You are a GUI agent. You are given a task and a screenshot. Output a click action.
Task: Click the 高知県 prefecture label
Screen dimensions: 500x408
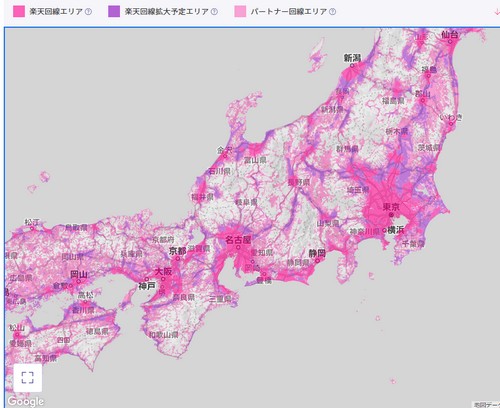click(46, 359)
